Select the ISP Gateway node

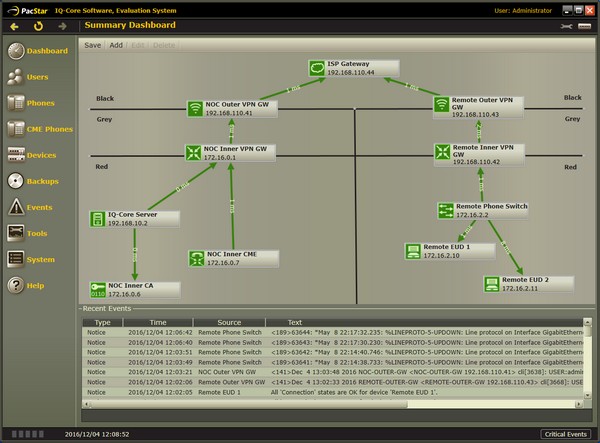[x=355, y=68]
